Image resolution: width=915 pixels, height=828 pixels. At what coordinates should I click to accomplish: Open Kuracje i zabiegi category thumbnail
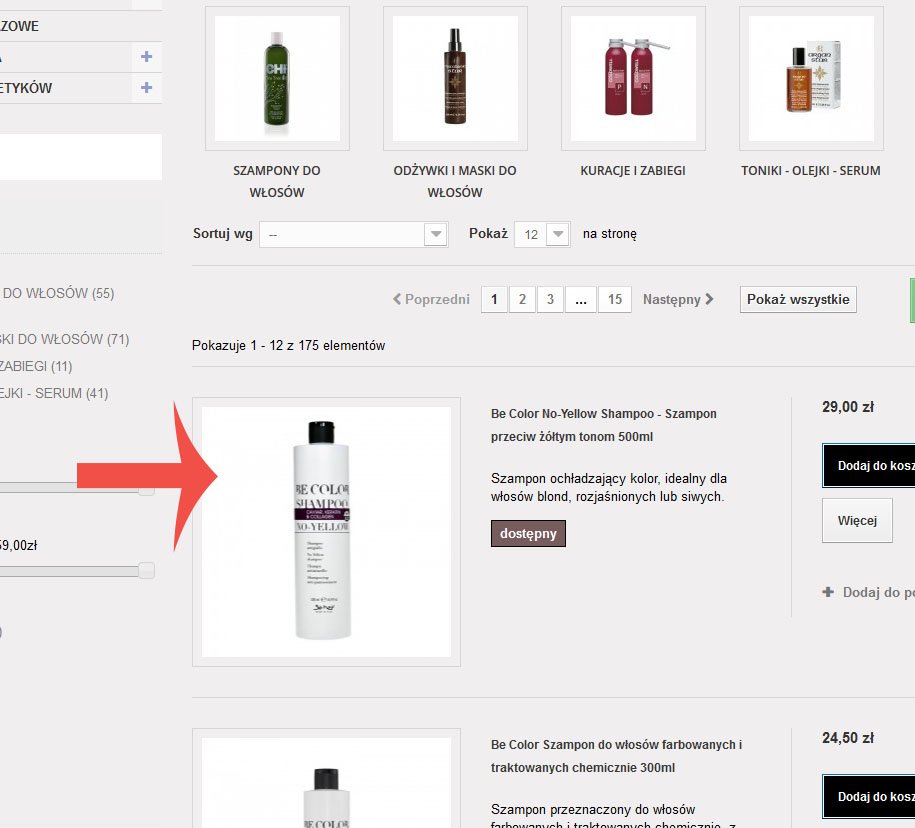pyautogui.click(x=633, y=78)
